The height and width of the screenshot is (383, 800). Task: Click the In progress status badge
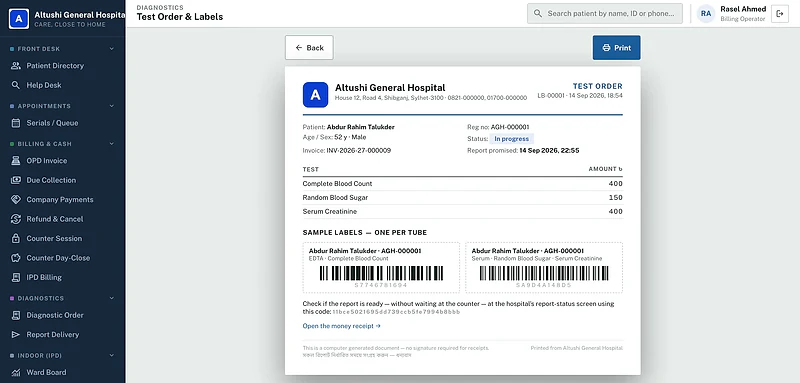[x=512, y=139]
